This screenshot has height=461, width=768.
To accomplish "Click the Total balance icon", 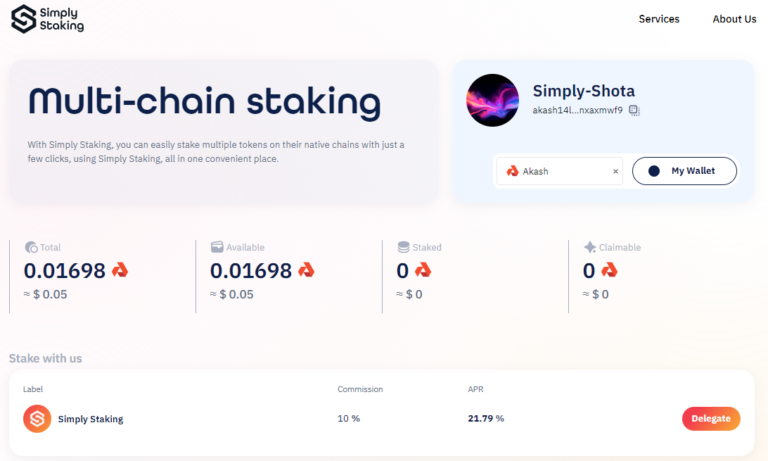I will [31, 247].
